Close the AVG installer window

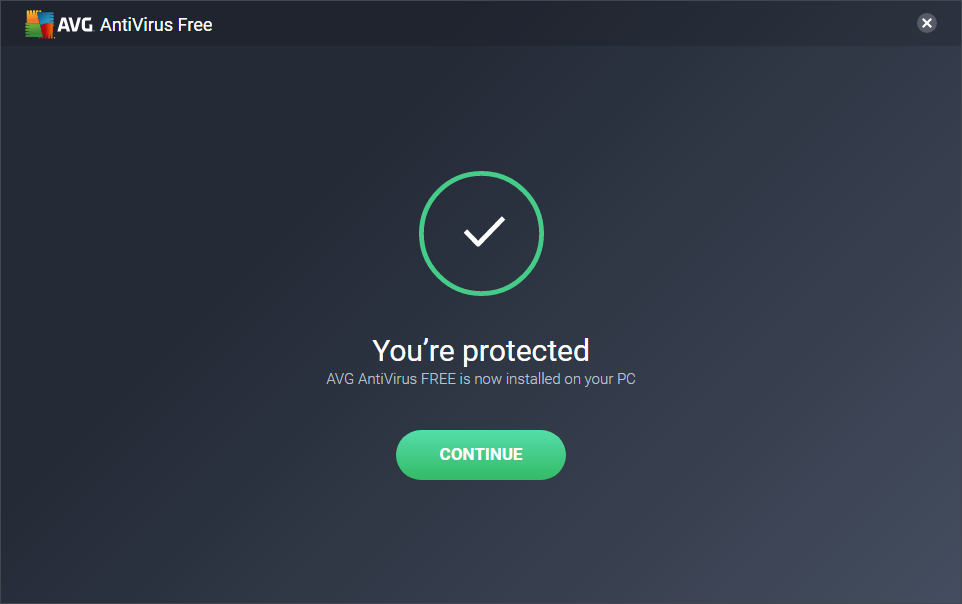[927, 23]
